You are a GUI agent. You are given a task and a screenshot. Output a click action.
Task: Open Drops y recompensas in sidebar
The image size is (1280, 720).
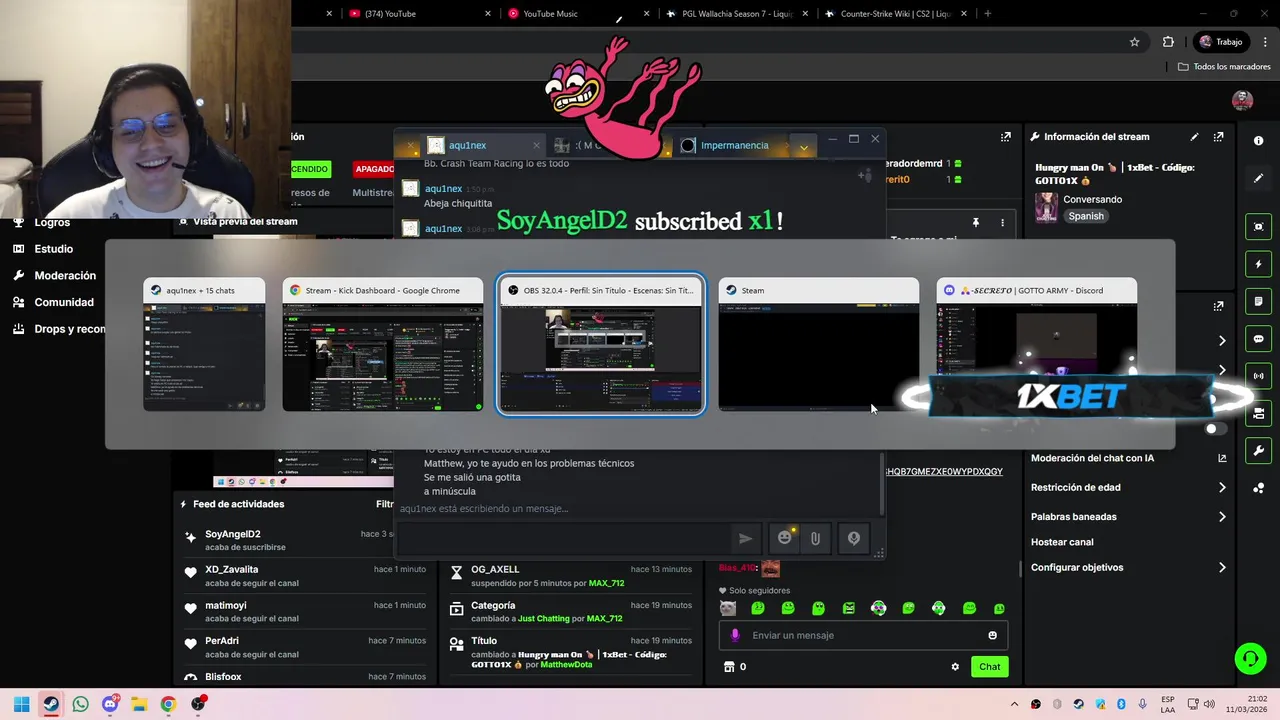click(x=60, y=329)
